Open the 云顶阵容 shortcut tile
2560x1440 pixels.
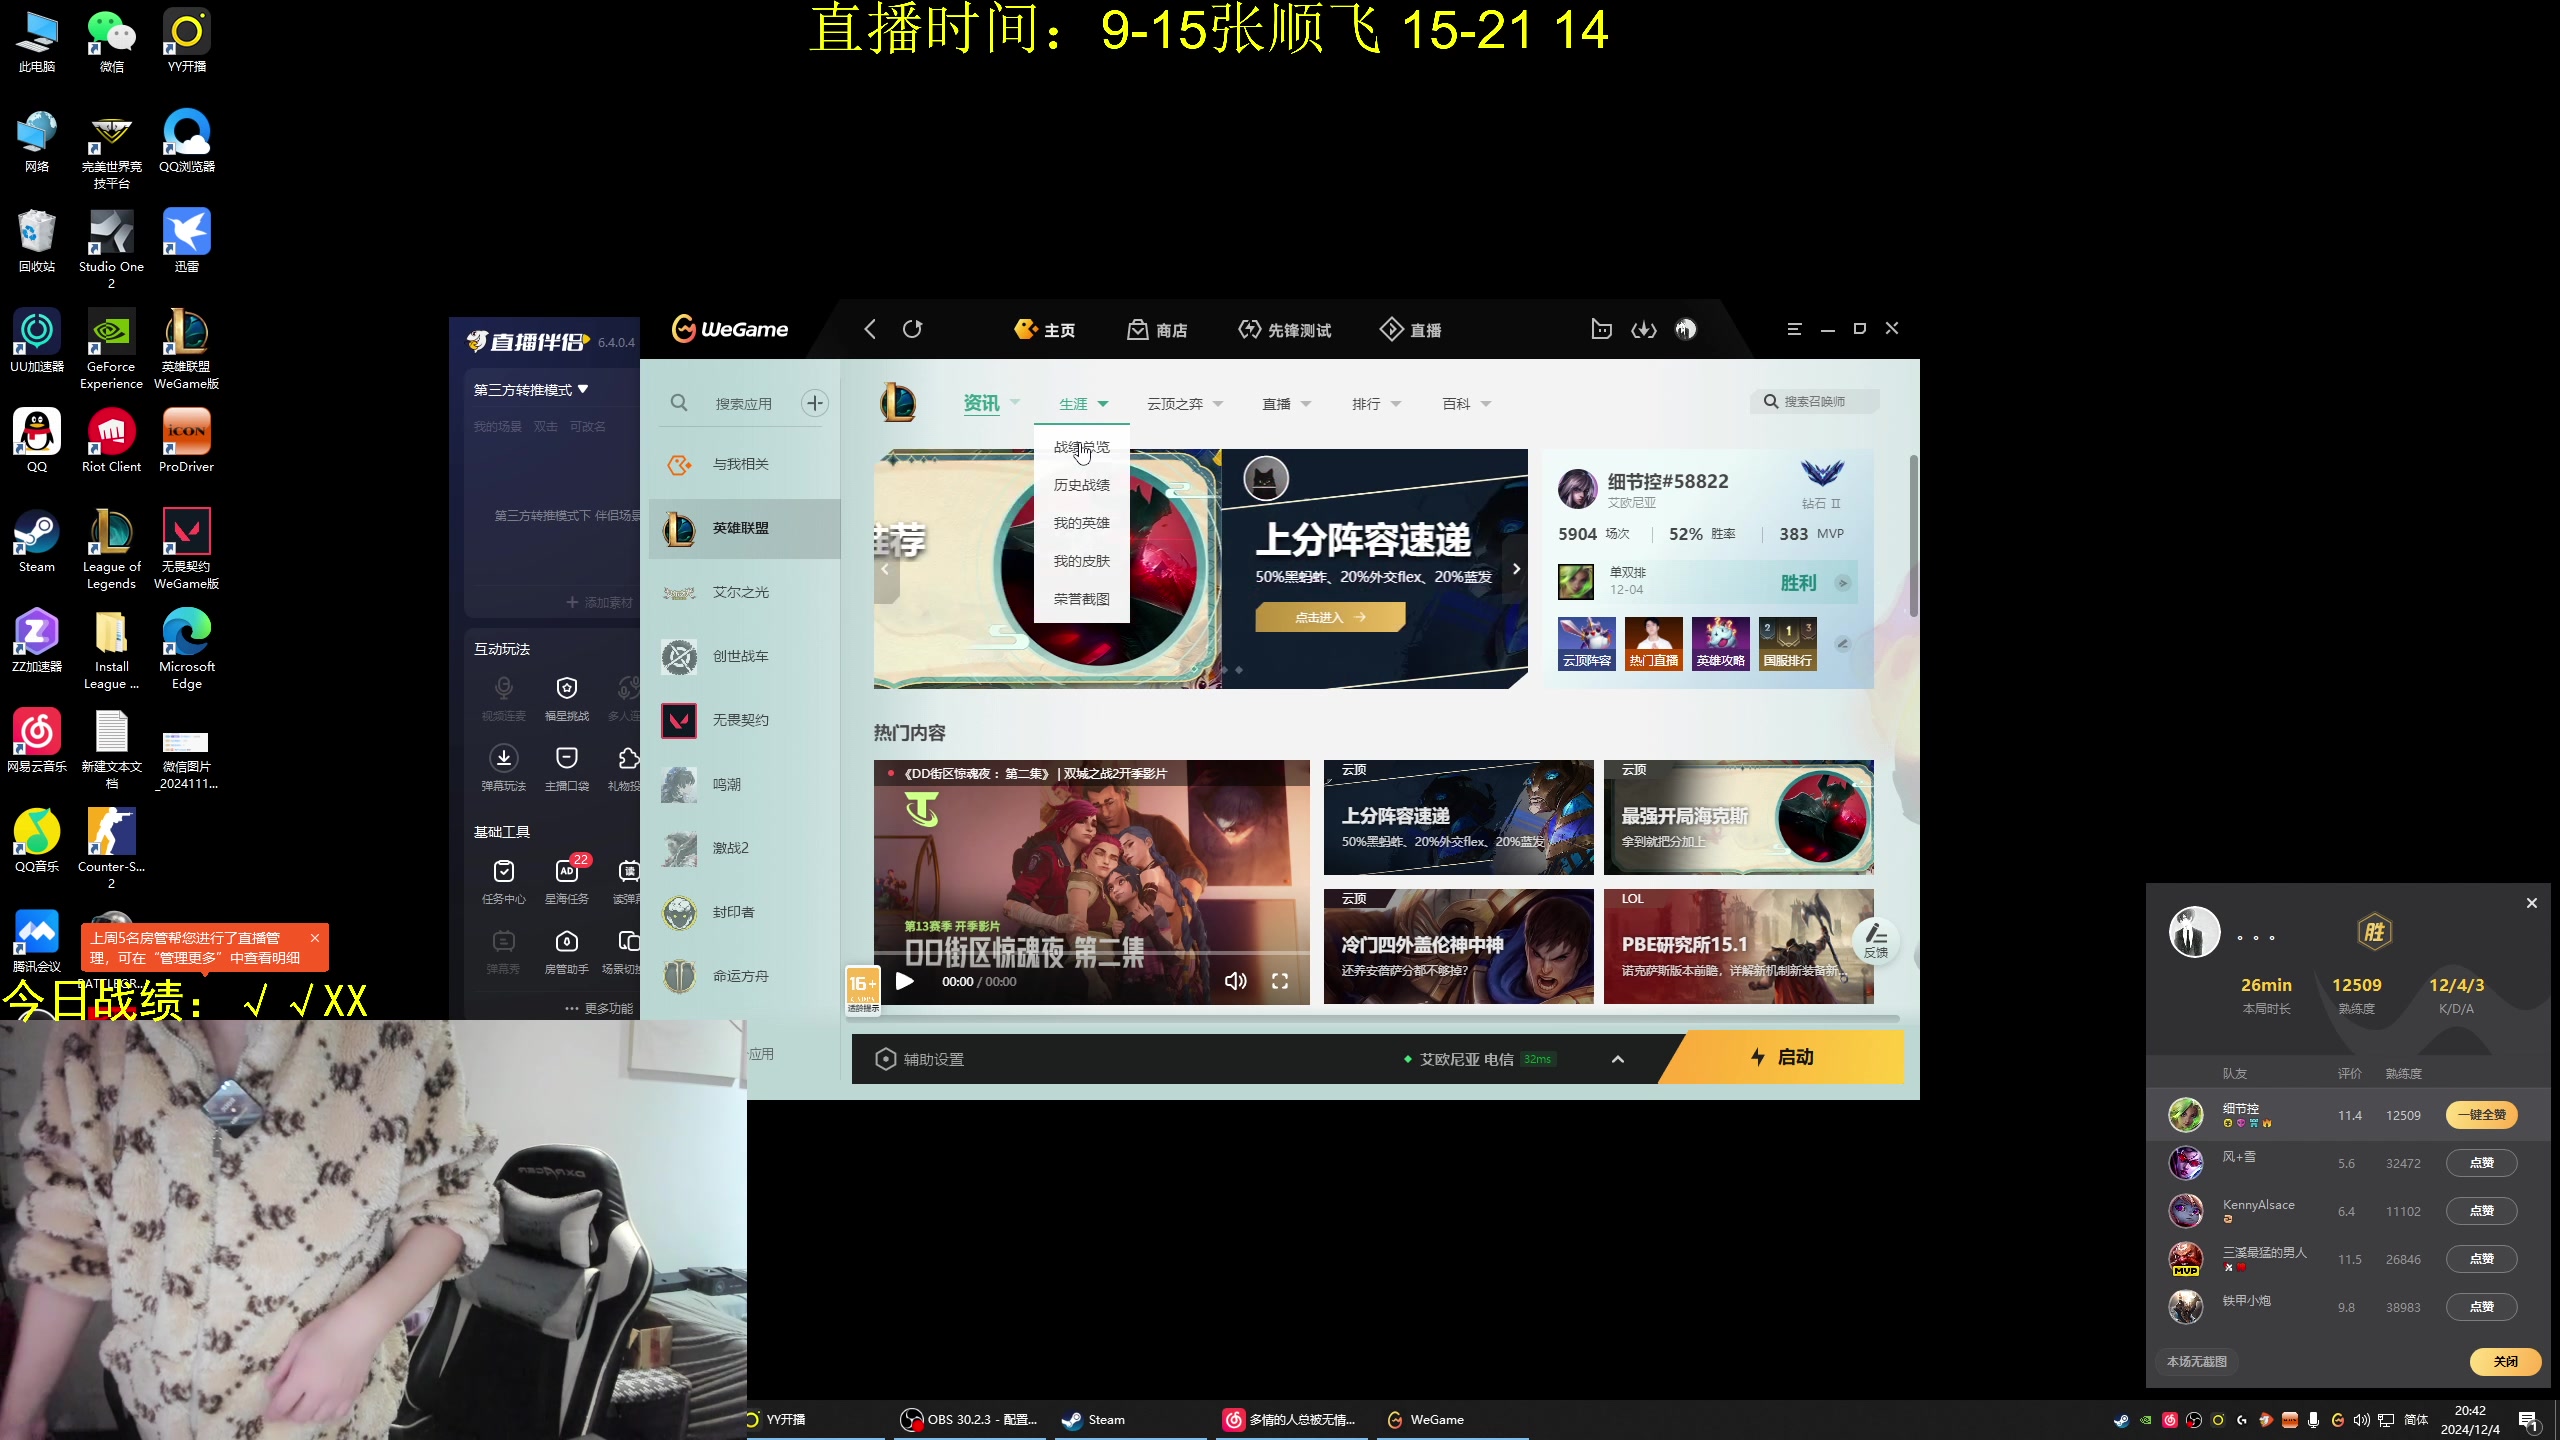[x=1587, y=644]
